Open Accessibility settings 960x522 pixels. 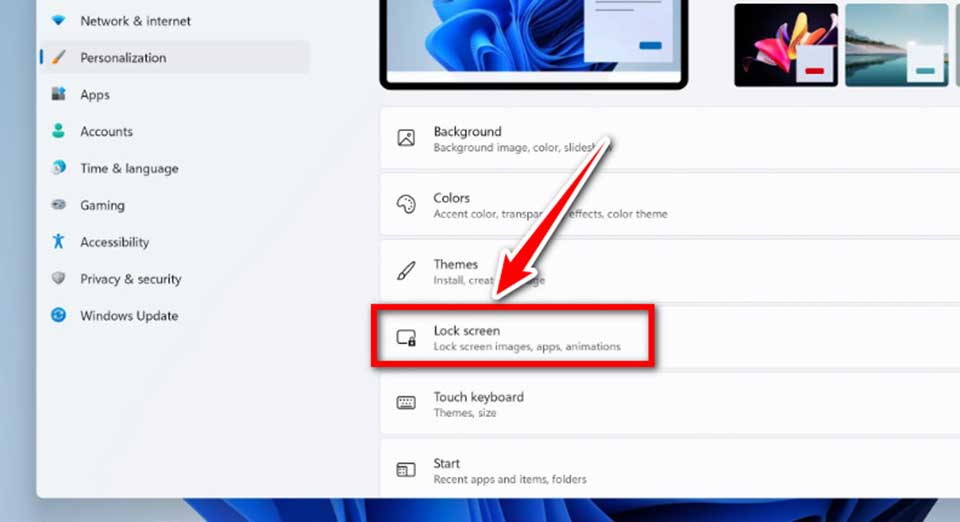[175, 242]
